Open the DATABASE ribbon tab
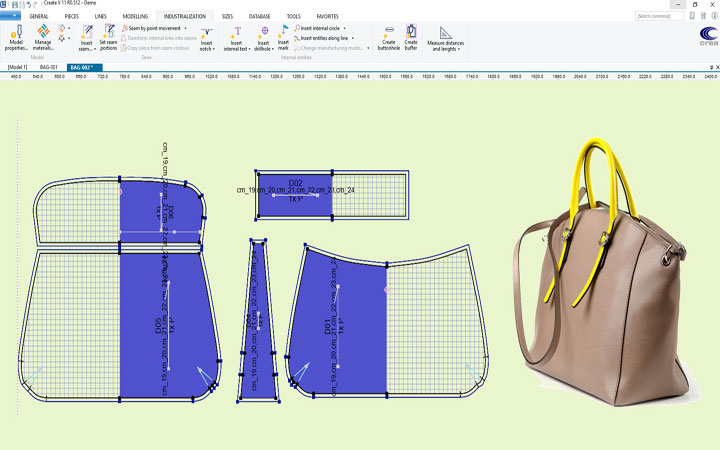The image size is (720, 450). [x=259, y=17]
